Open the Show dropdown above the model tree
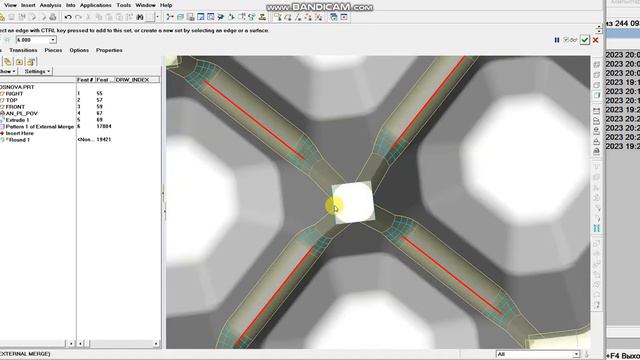 (x=7, y=71)
